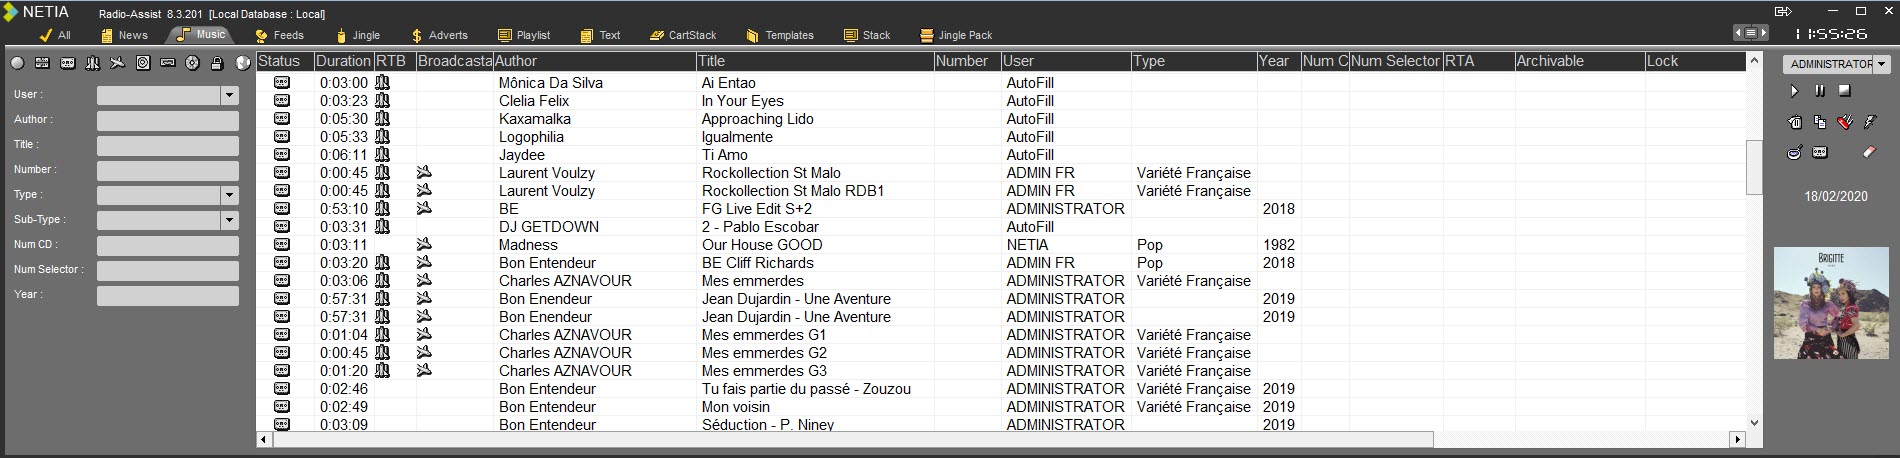Toggle the padlock lock filter icon
Image resolution: width=1900 pixels, height=458 pixels.
[x=217, y=63]
